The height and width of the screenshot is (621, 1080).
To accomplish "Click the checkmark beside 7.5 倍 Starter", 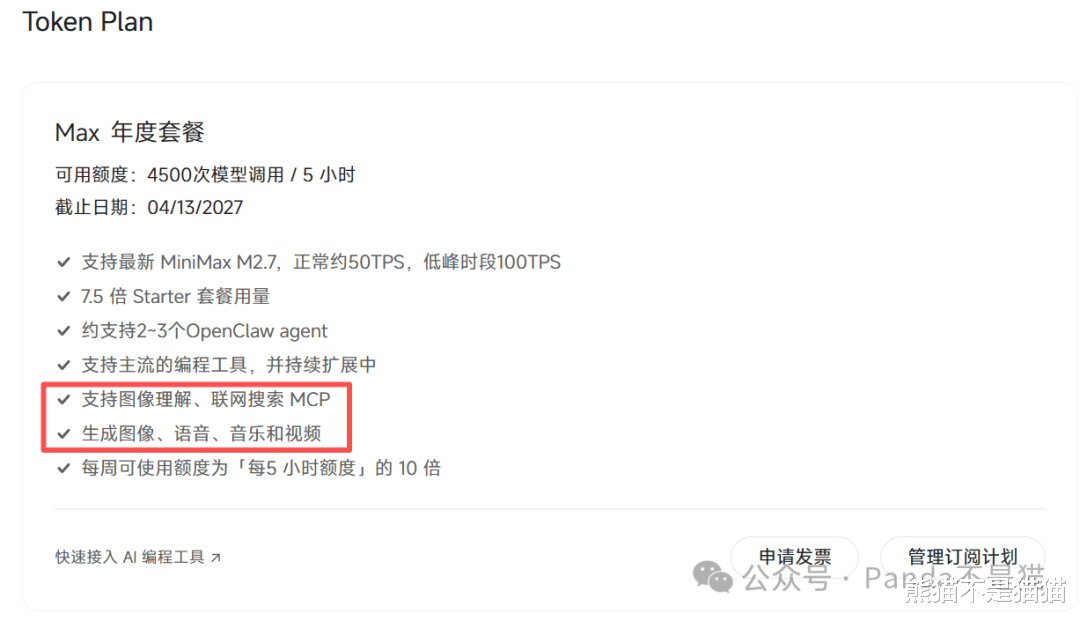I will click(x=64, y=297).
